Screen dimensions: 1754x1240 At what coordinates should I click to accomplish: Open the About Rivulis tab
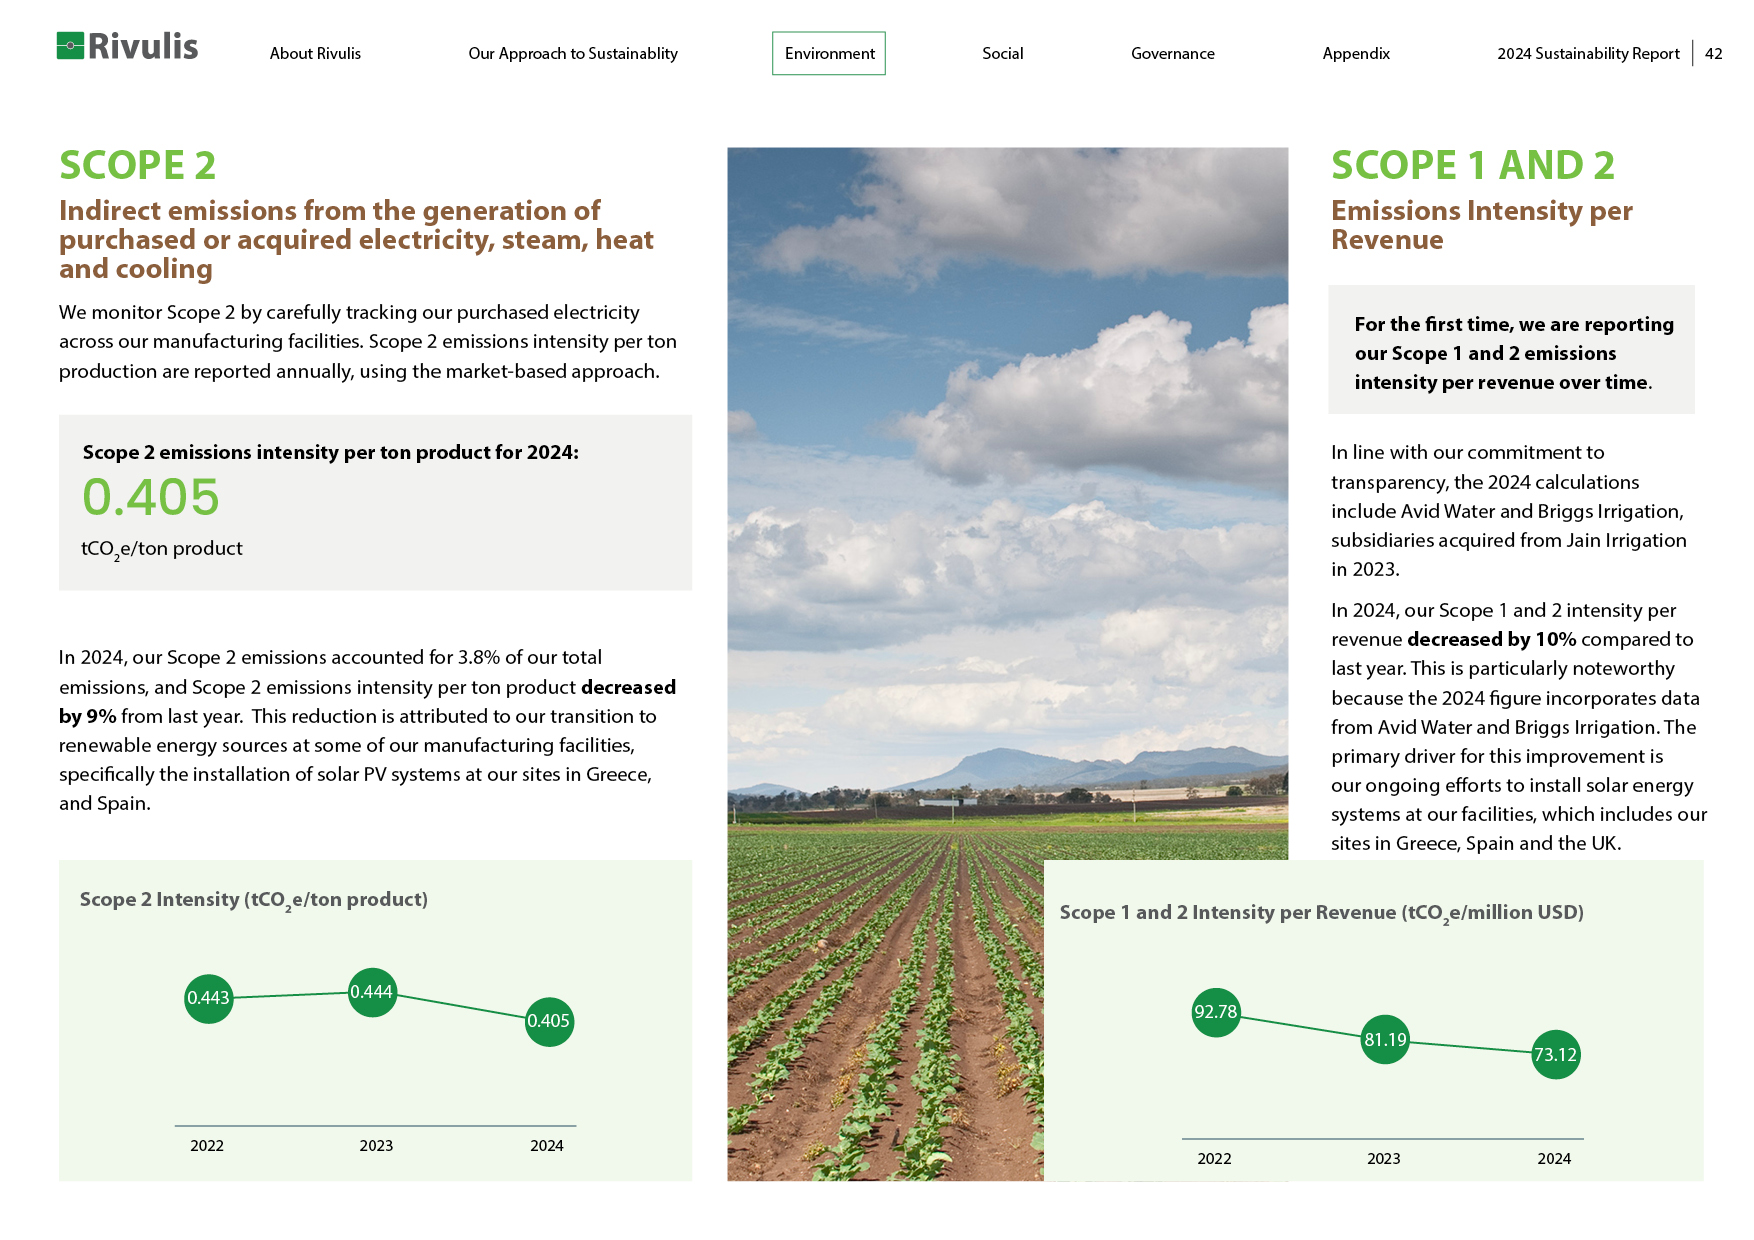315,54
